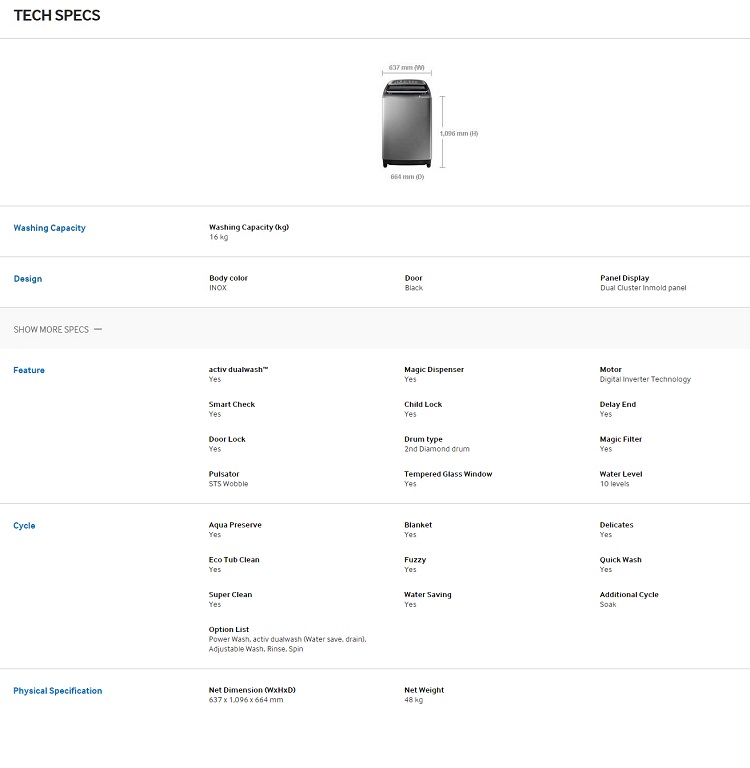Click the Delay End spec label
Screen dimensions: 750x768
click(618, 405)
